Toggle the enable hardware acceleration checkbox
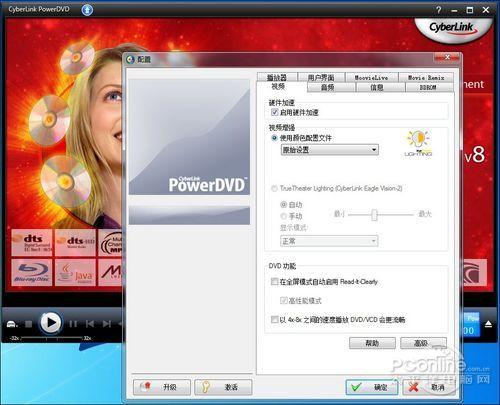Screen dimensions: 500x405 tap(275, 112)
